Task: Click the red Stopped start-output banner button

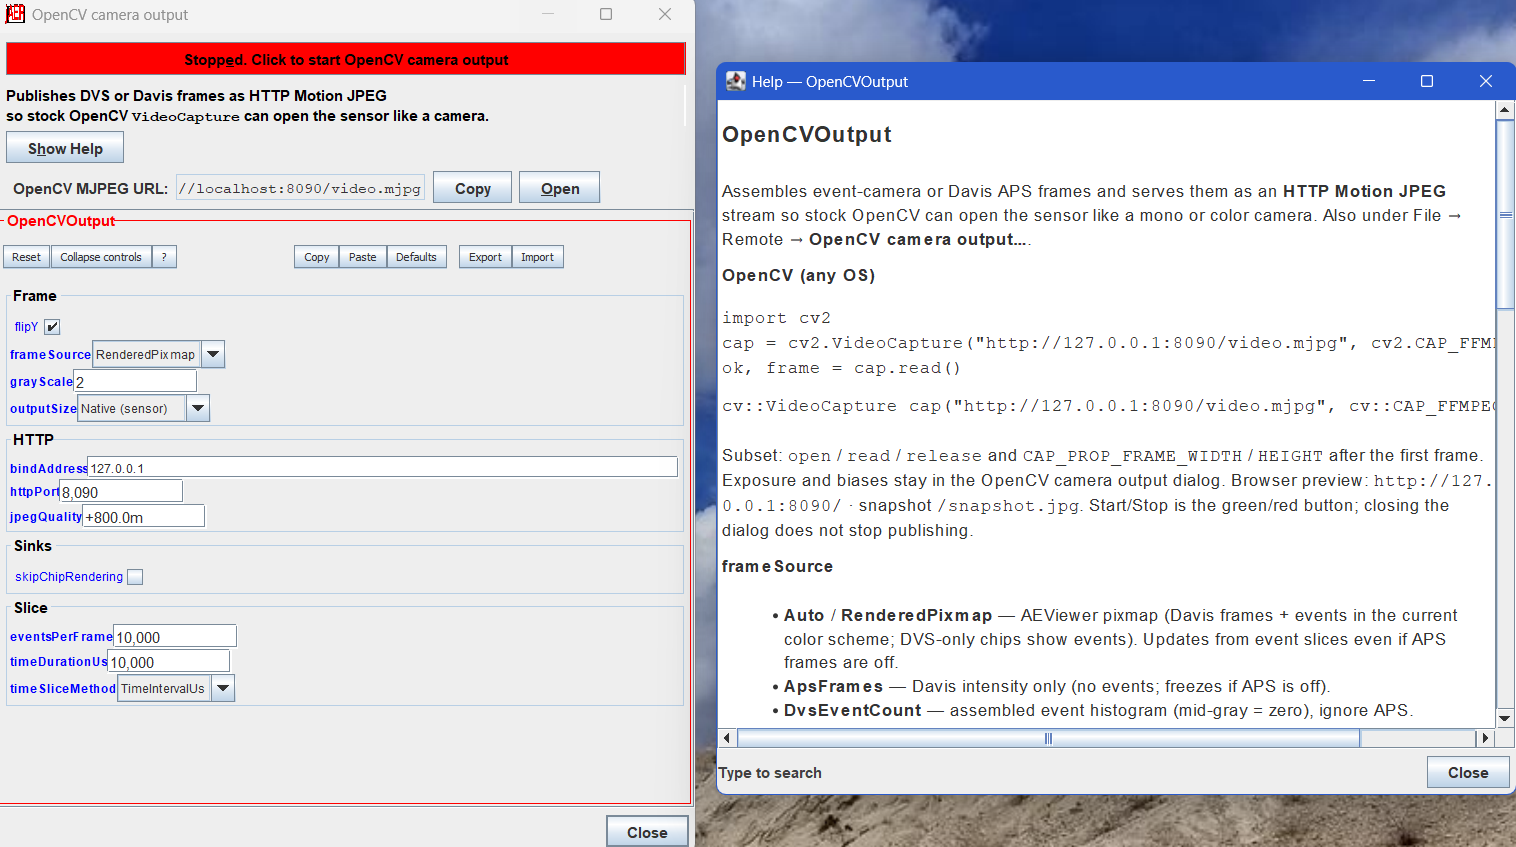Action: 346,59
